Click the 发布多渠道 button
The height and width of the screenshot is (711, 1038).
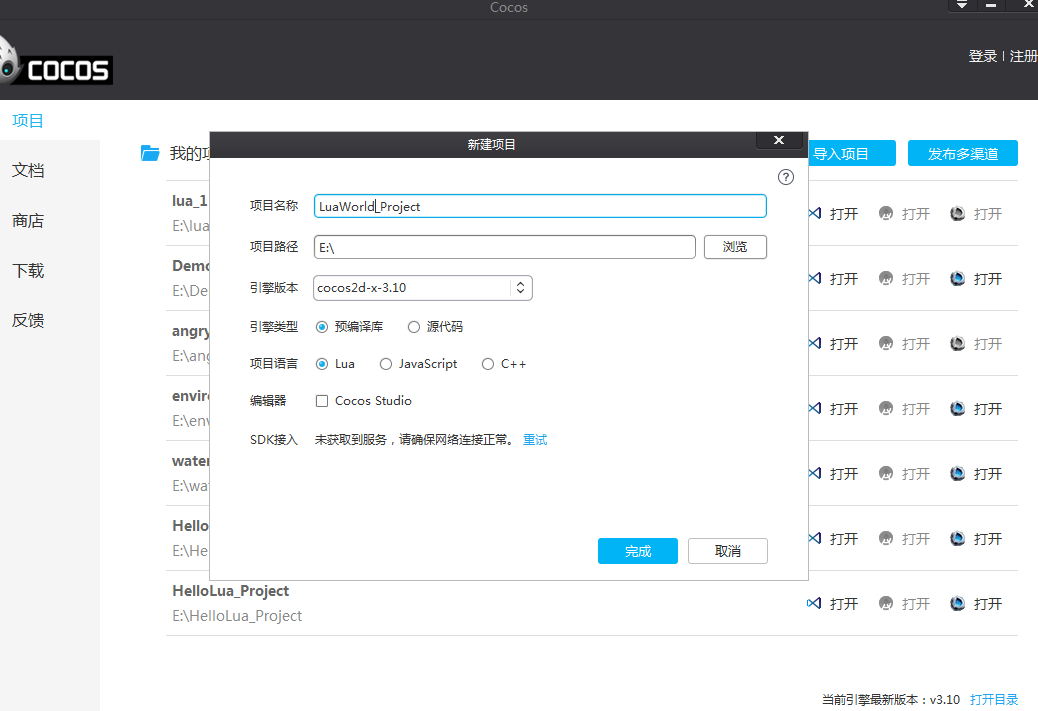963,154
